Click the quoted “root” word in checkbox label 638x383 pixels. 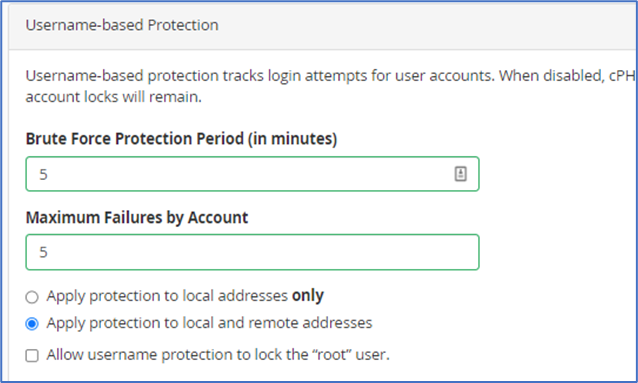[332, 355]
